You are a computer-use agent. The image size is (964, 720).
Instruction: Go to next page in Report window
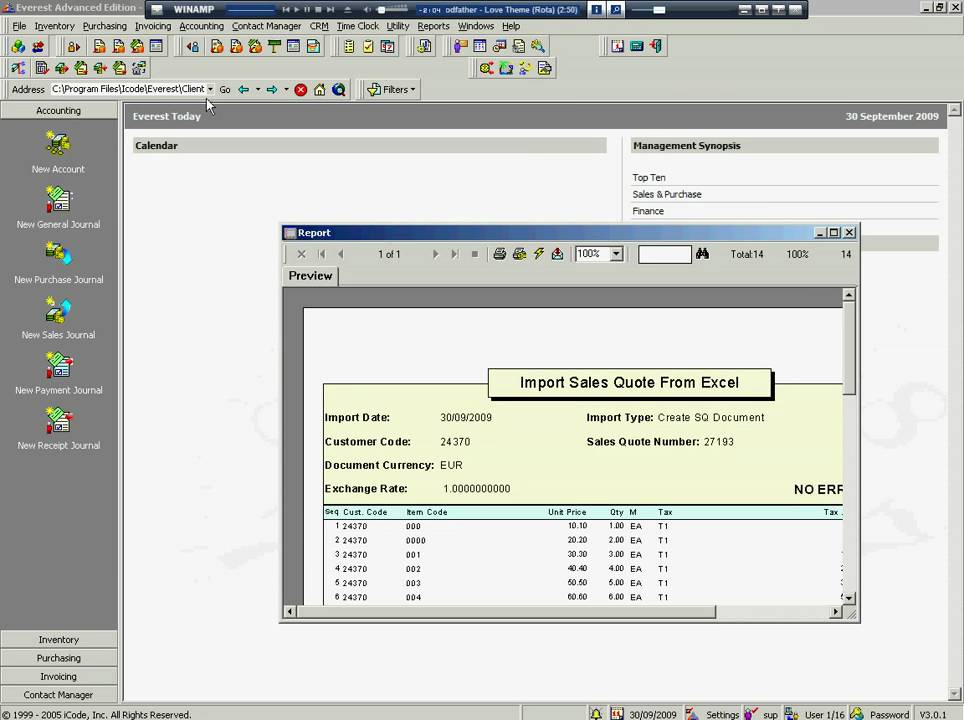click(x=435, y=254)
